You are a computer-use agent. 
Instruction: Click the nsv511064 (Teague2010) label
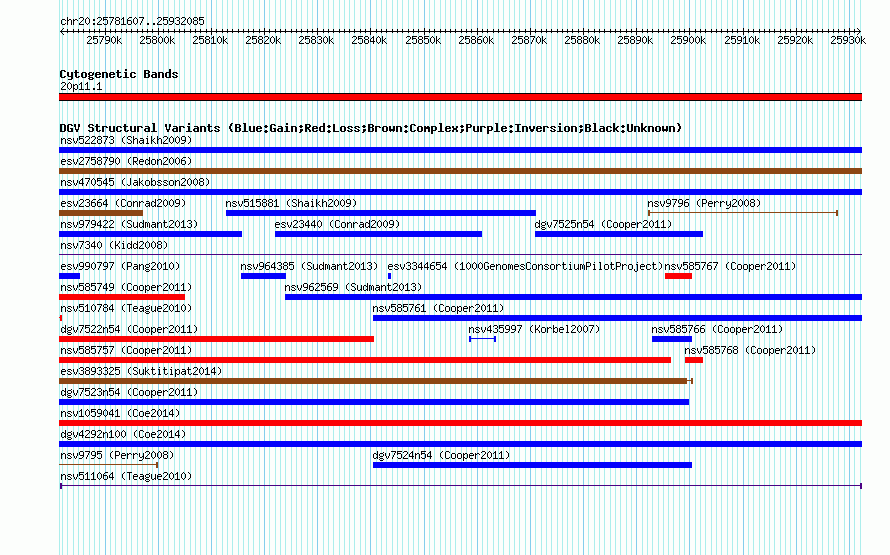pyautogui.click(x=126, y=476)
